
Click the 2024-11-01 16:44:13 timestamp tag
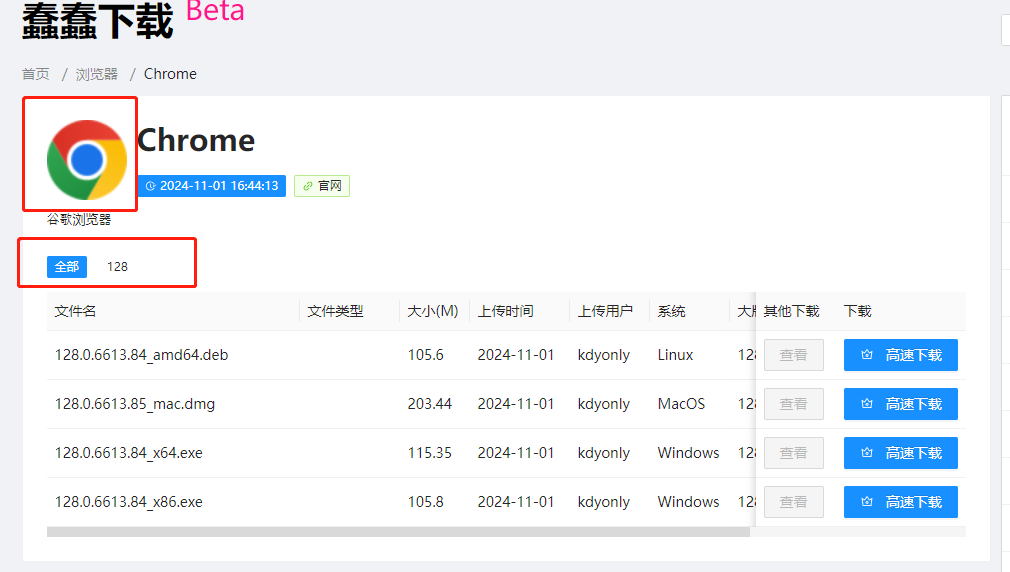[212, 186]
